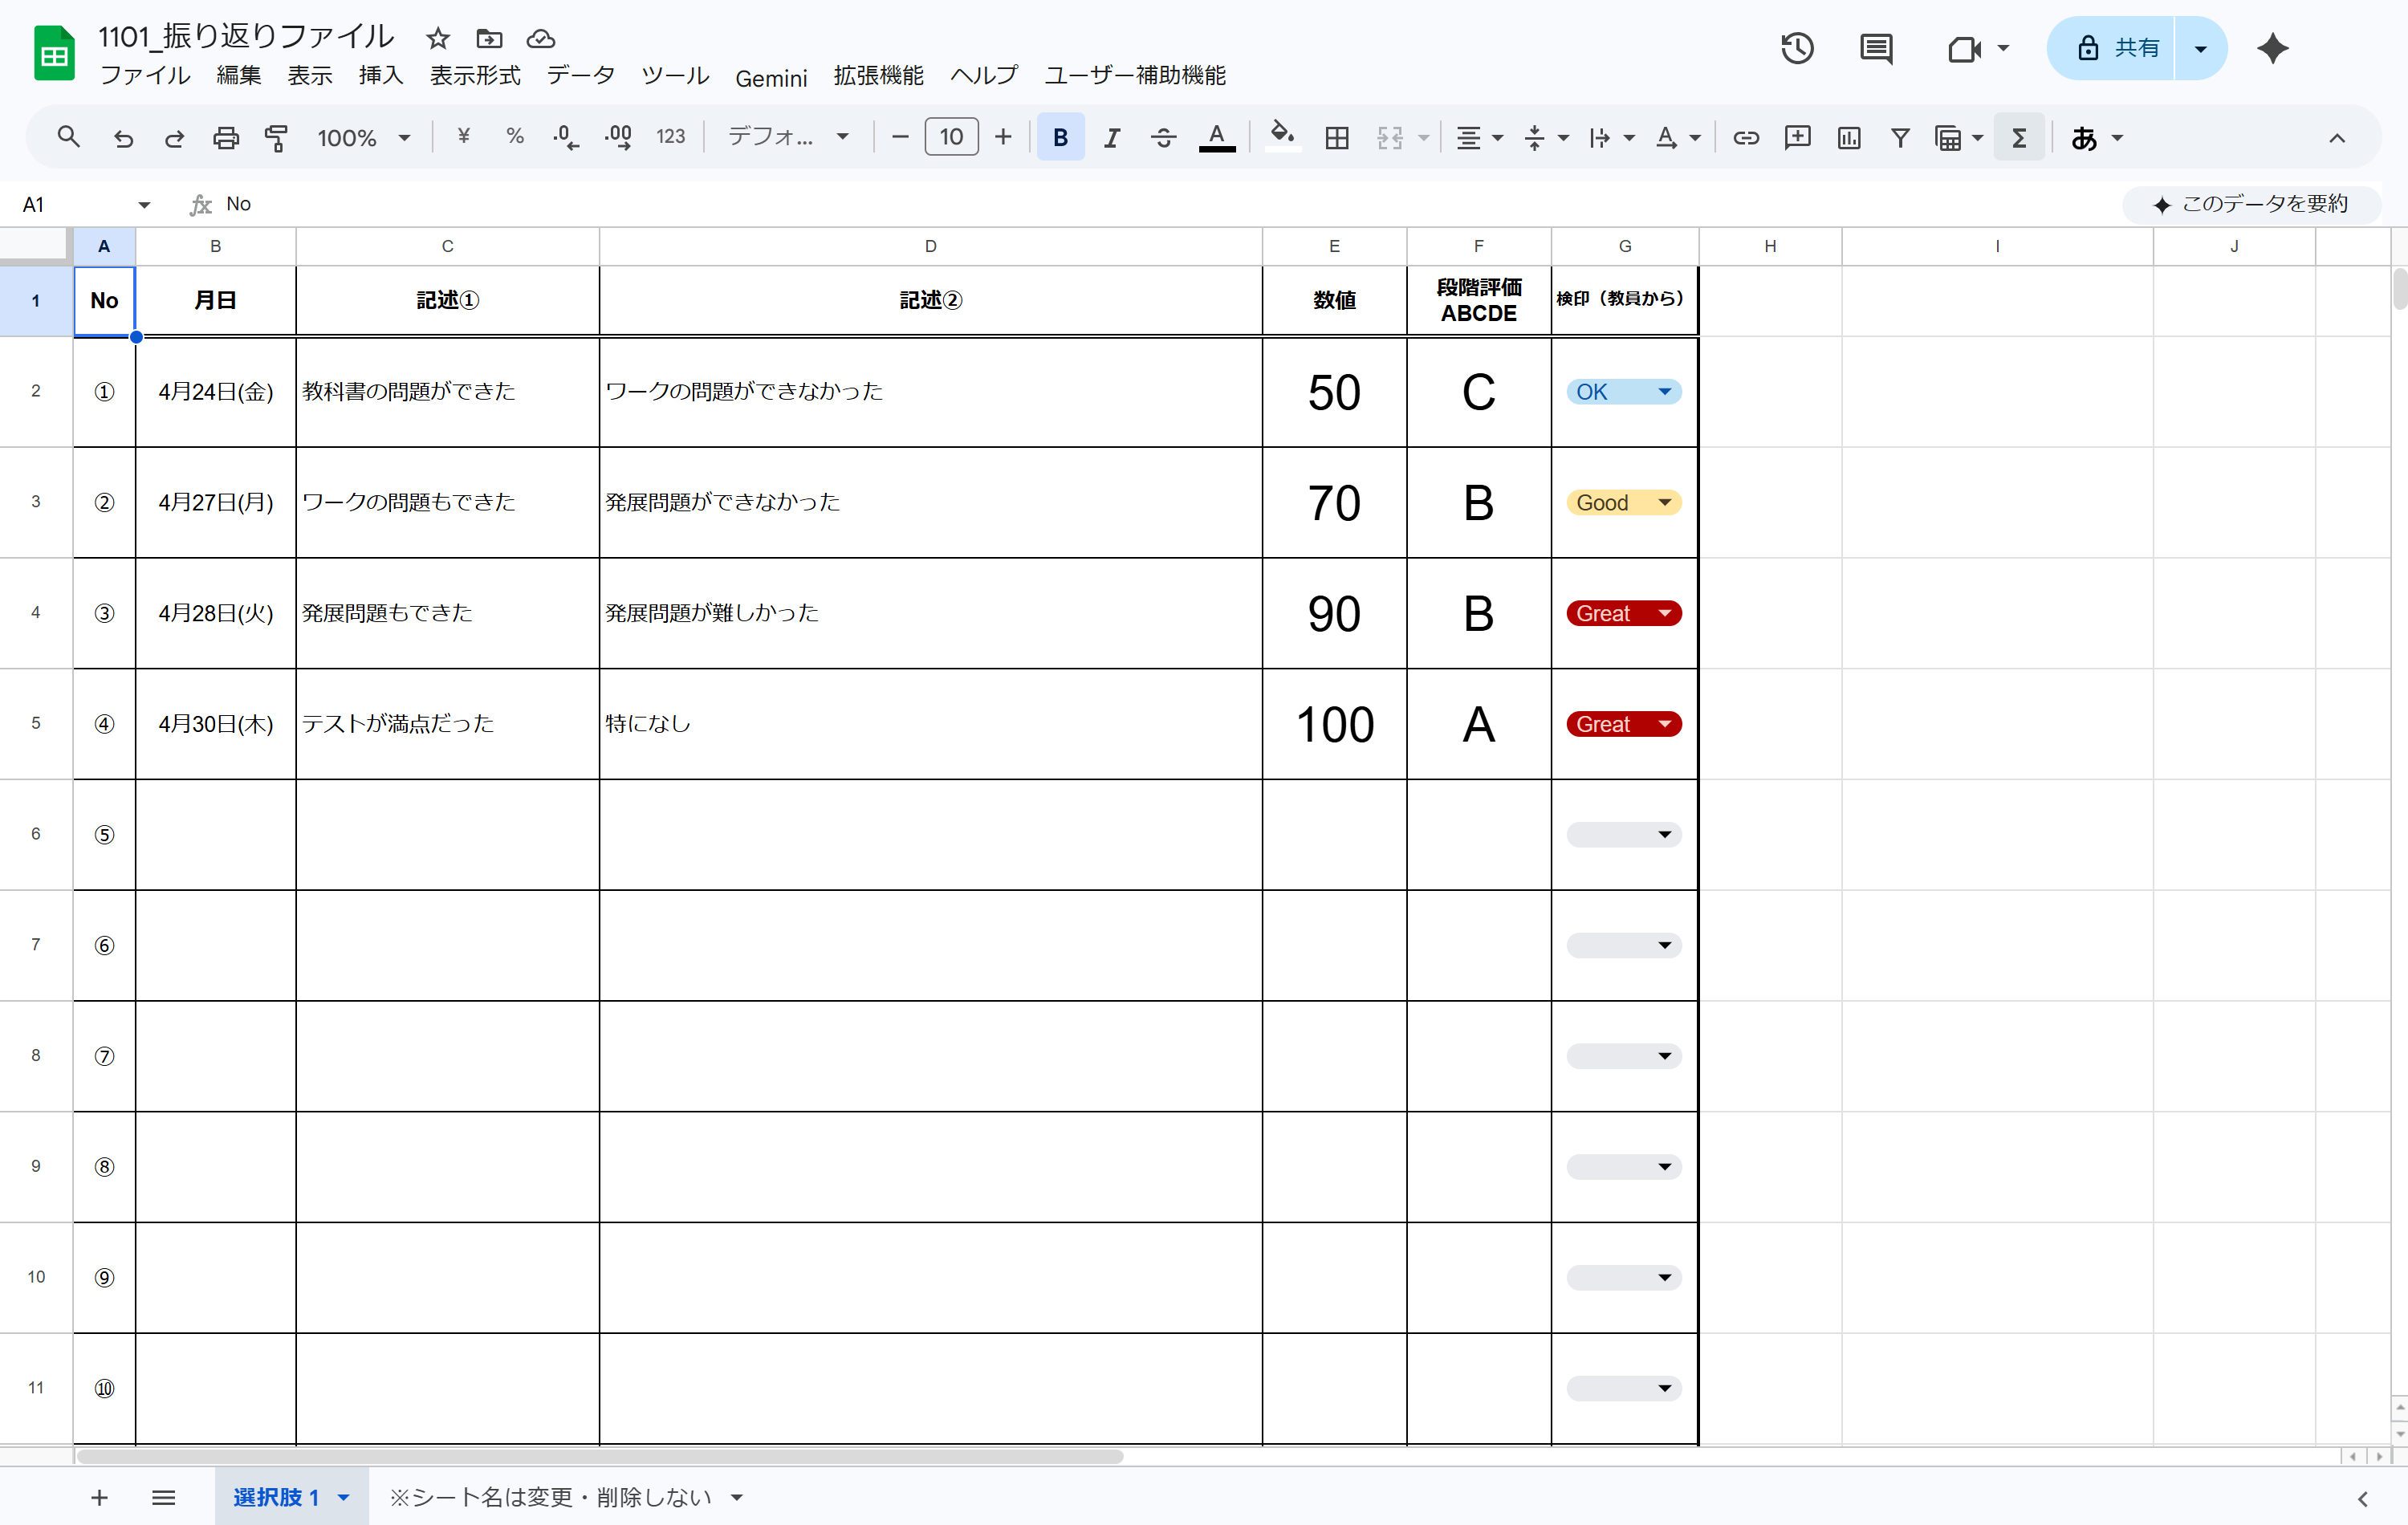Click the このデータを要約 button

tap(2250, 204)
